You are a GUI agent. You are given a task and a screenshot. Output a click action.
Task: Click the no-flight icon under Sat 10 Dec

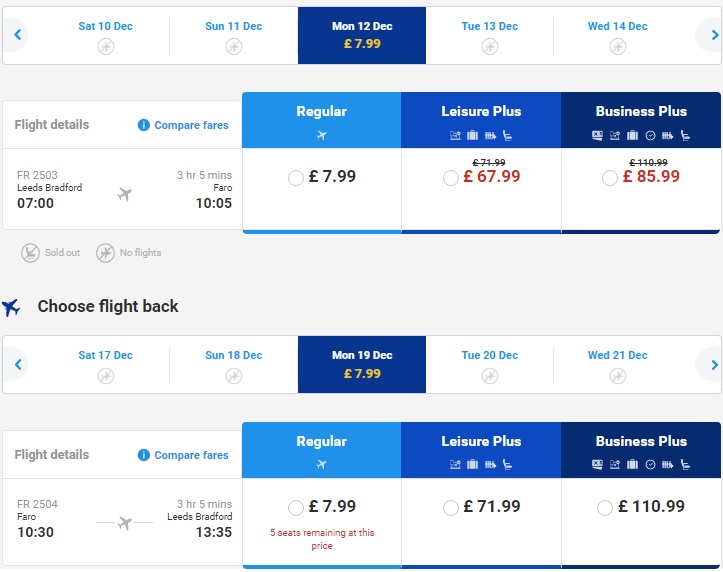click(x=106, y=47)
